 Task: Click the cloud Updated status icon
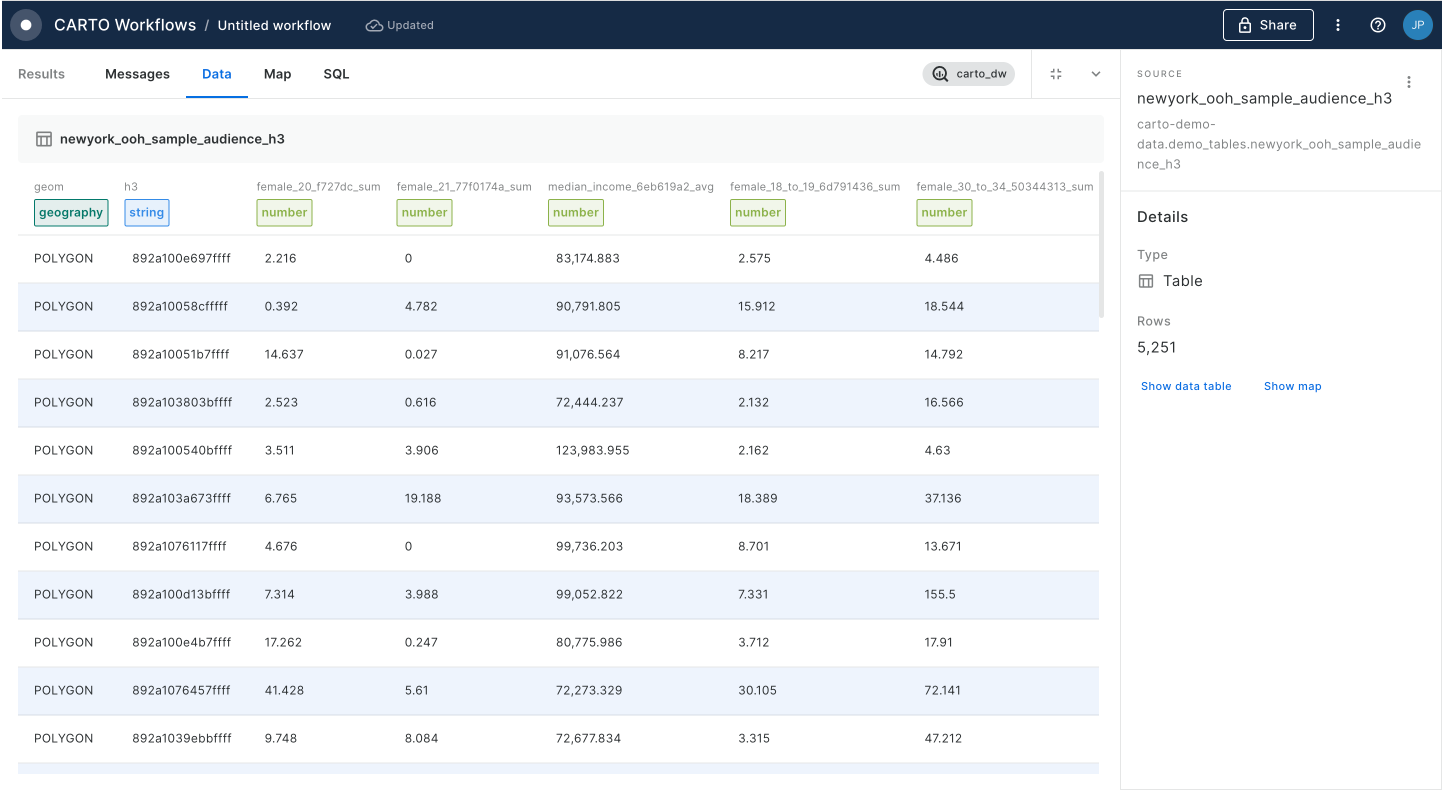tap(374, 25)
